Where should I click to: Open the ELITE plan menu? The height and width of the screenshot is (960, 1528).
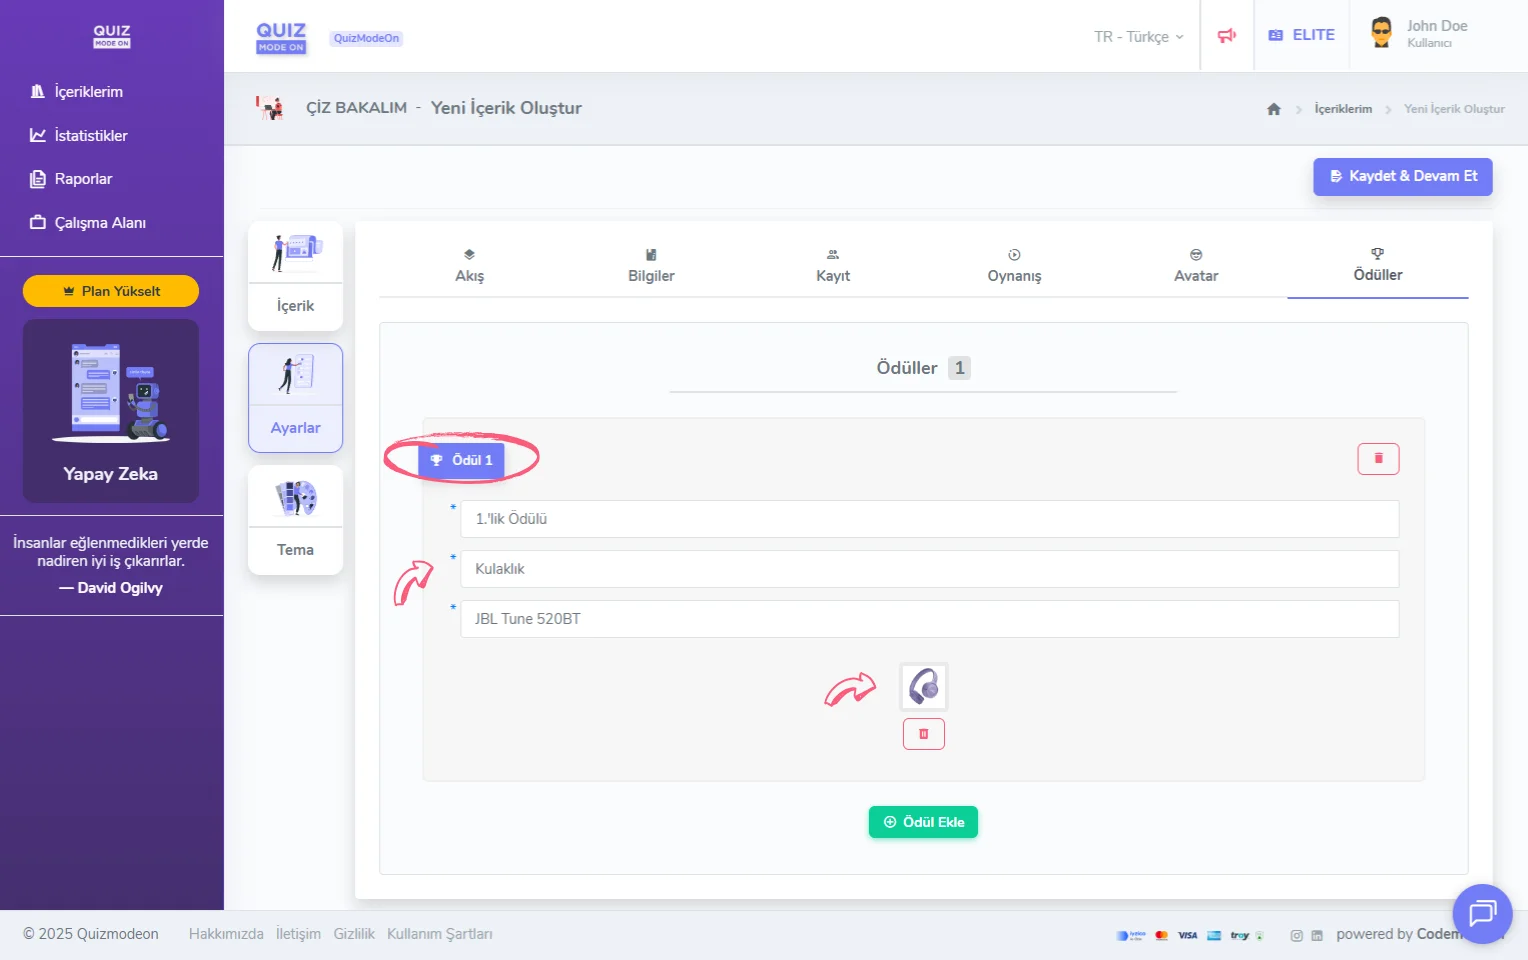(1301, 35)
